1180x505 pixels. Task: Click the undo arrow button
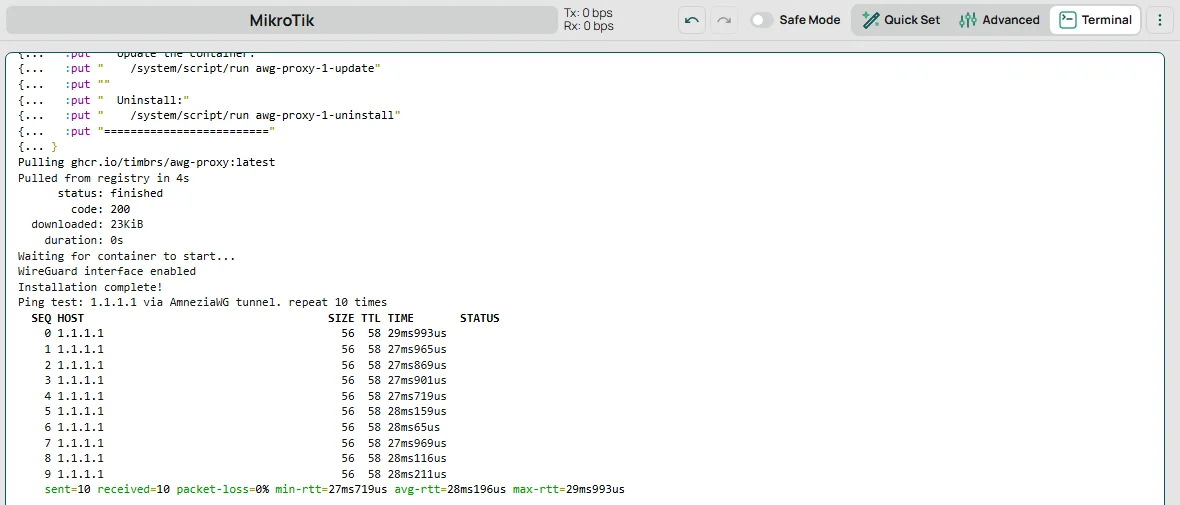pos(692,20)
